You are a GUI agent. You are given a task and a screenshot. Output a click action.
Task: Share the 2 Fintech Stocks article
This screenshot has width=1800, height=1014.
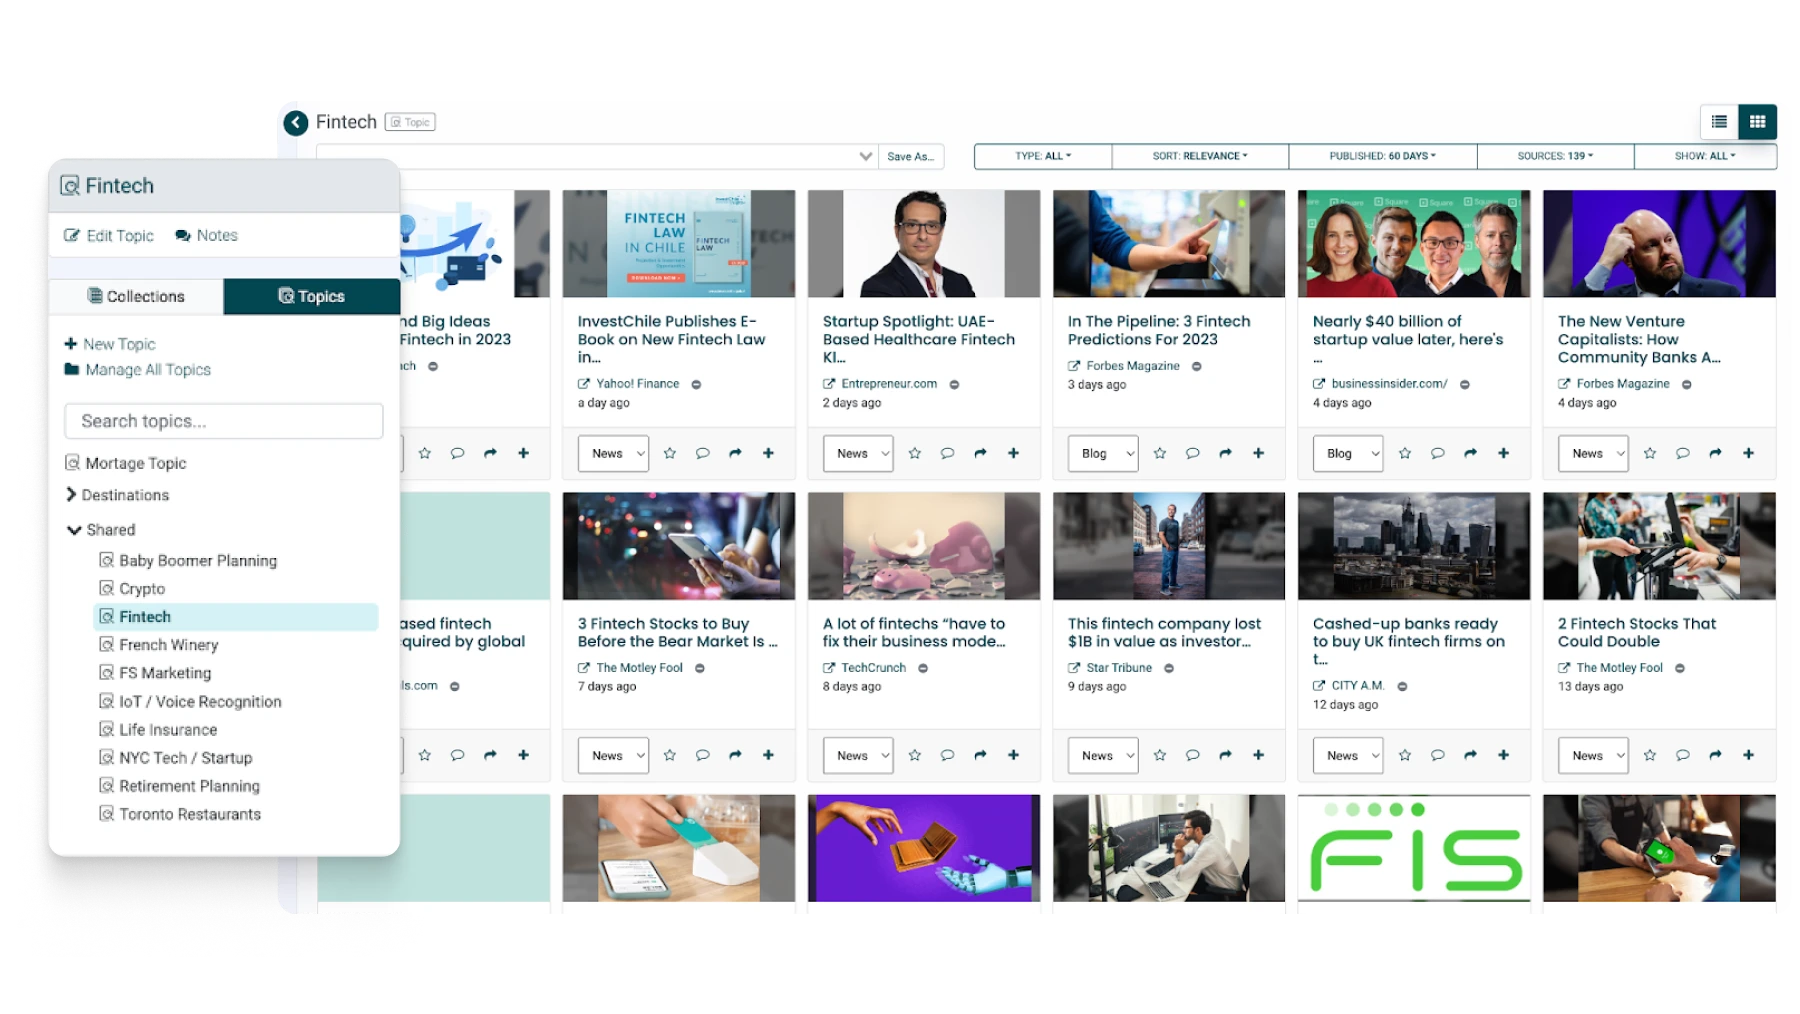tap(1715, 755)
